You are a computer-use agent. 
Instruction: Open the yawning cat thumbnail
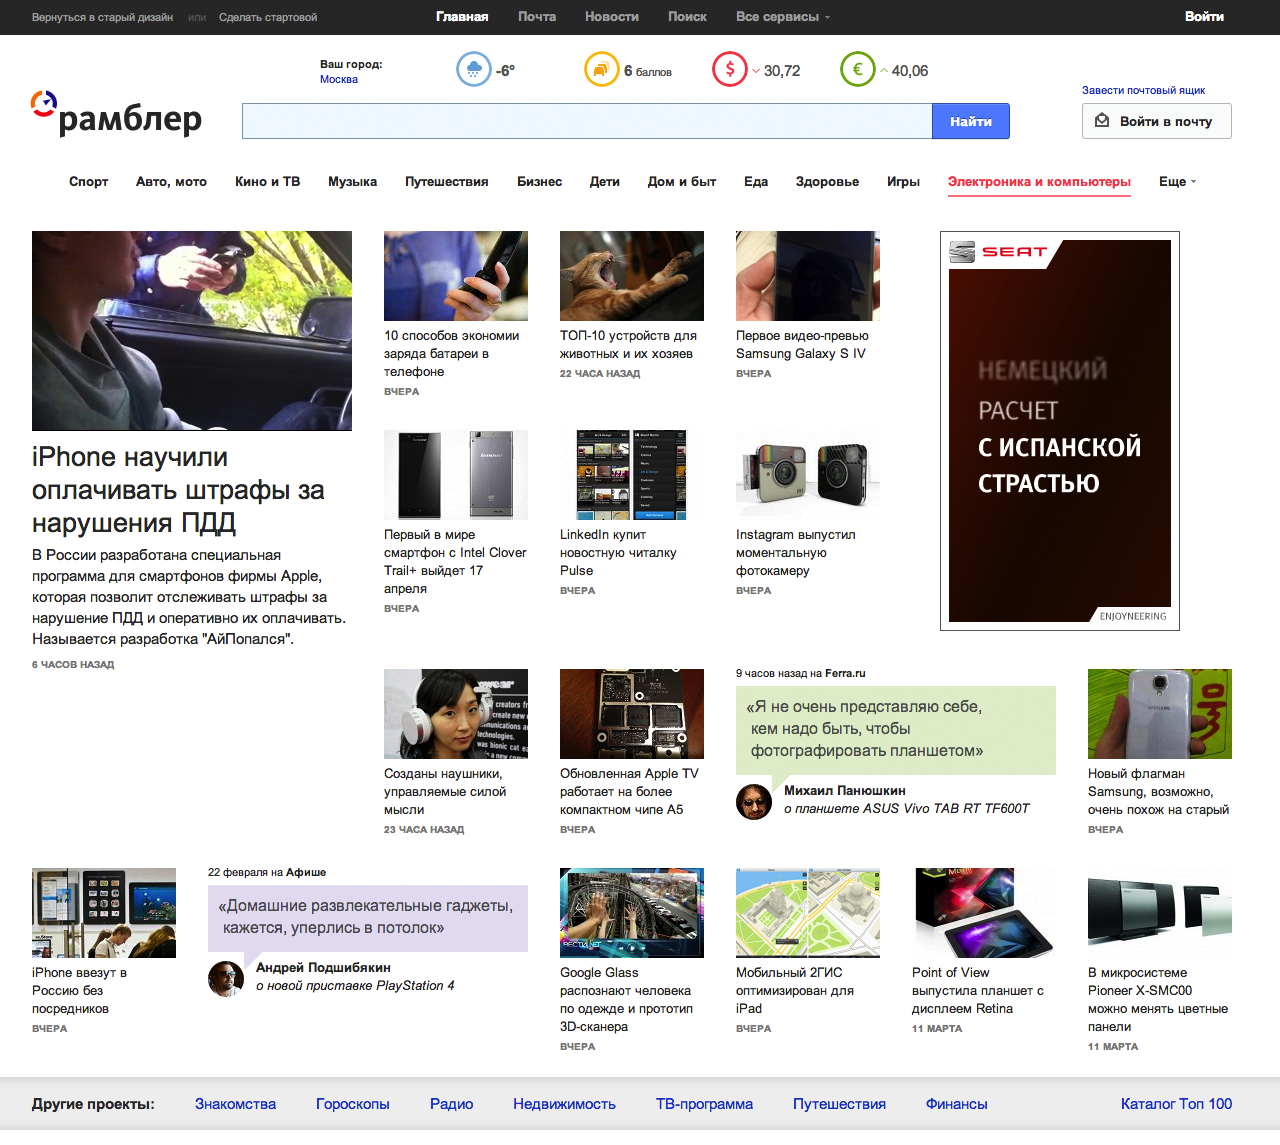(632, 276)
